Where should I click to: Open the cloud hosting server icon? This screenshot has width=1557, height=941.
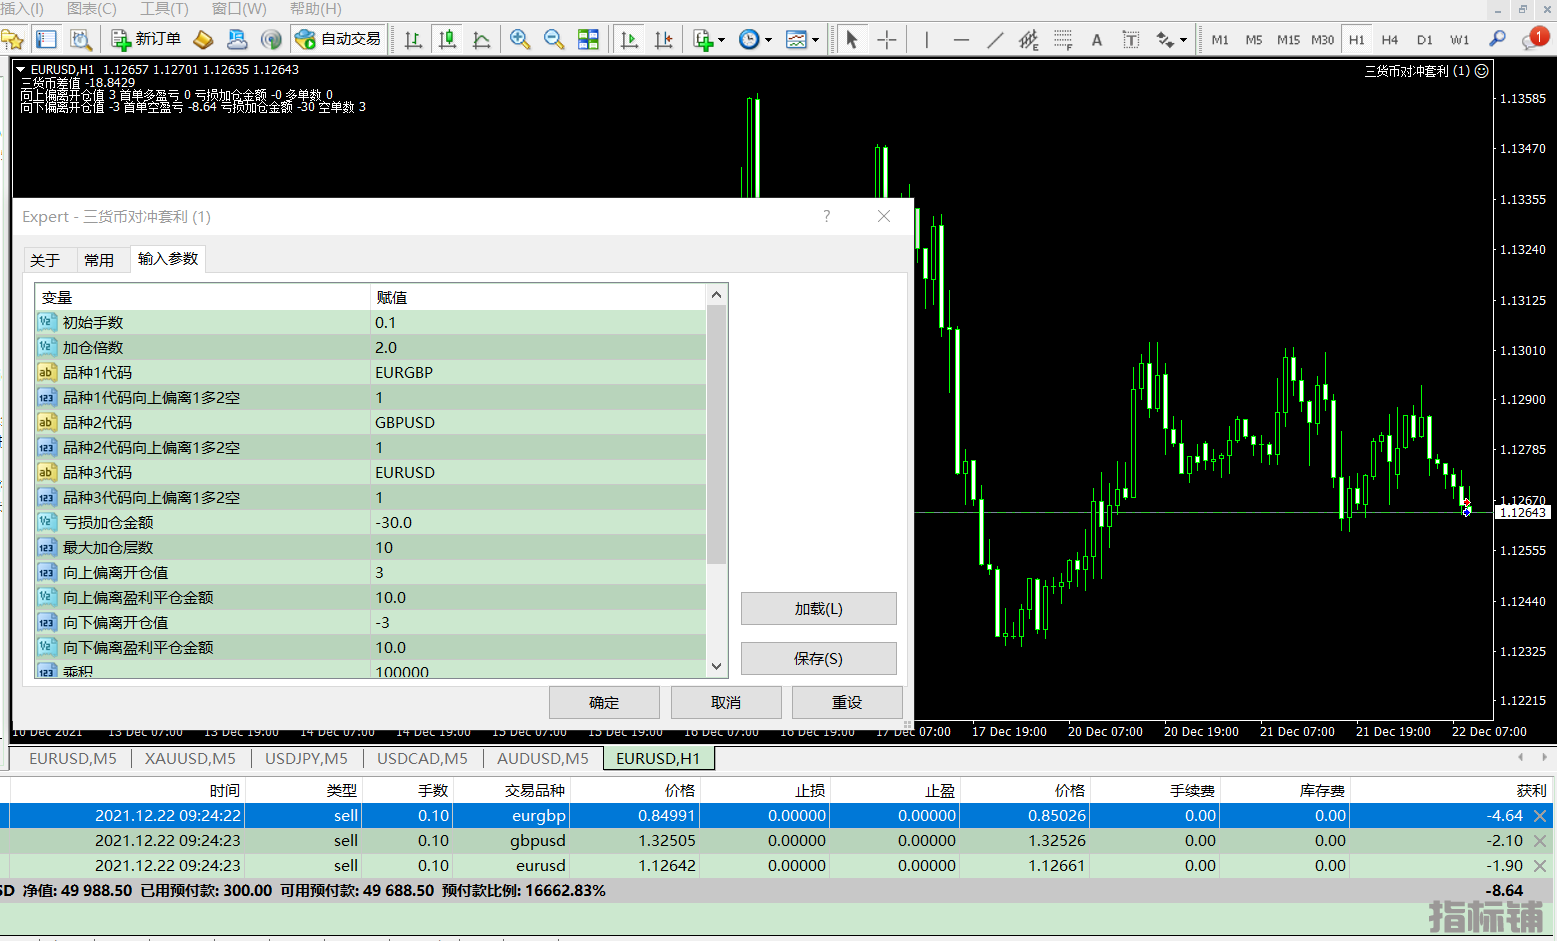click(x=237, y=39)
